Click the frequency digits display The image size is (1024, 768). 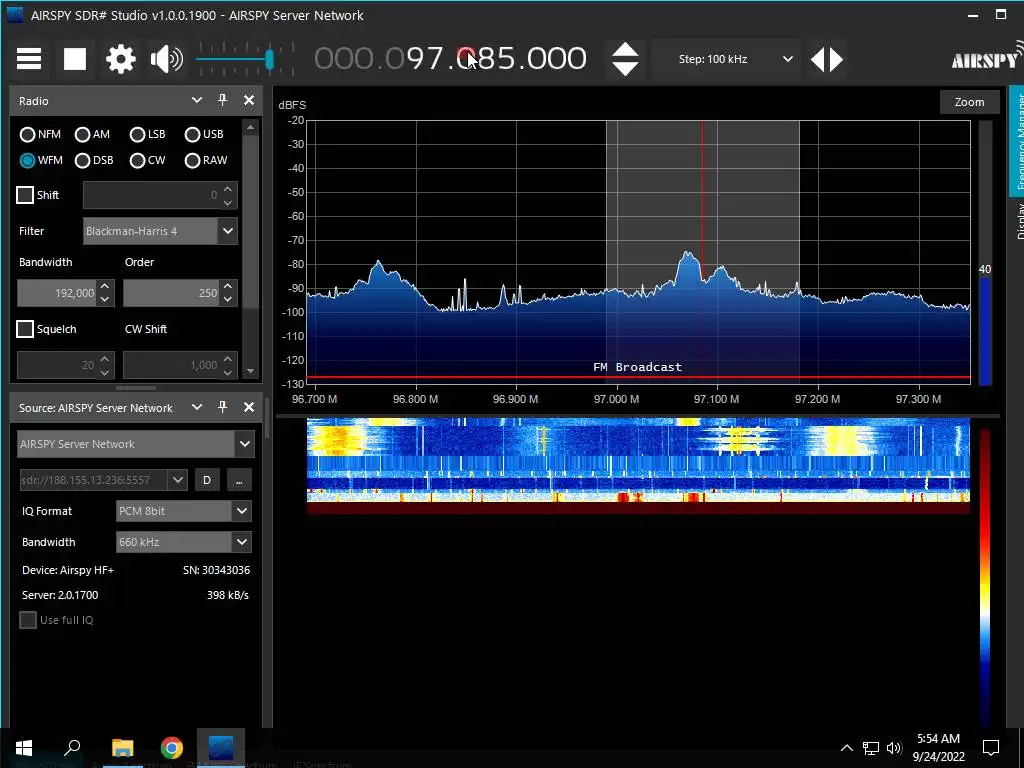click(451, 59)
